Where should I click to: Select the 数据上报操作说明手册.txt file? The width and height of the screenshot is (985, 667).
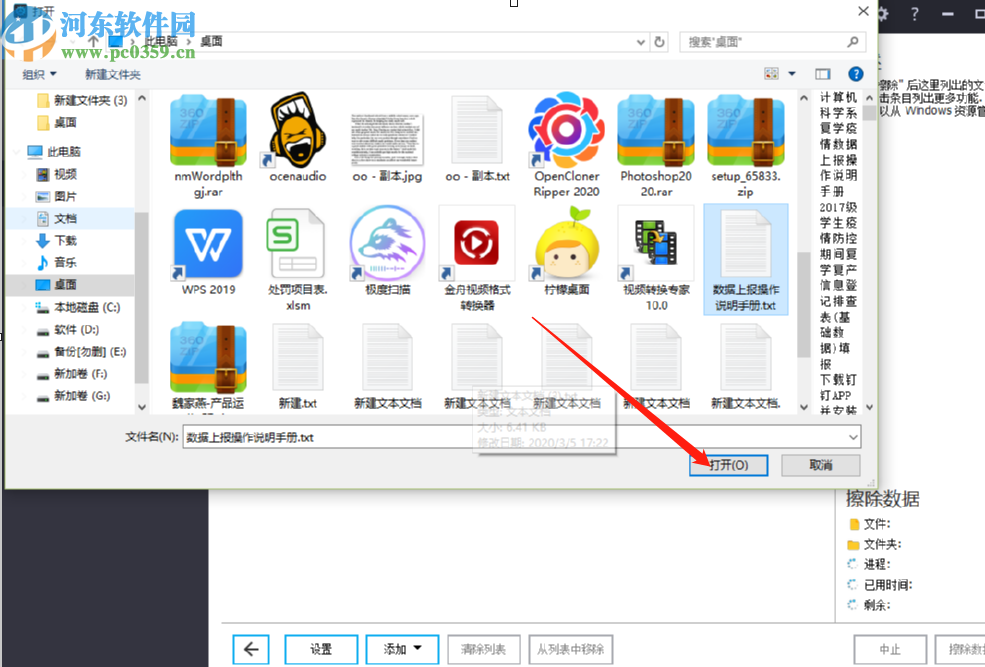[746, 259]
